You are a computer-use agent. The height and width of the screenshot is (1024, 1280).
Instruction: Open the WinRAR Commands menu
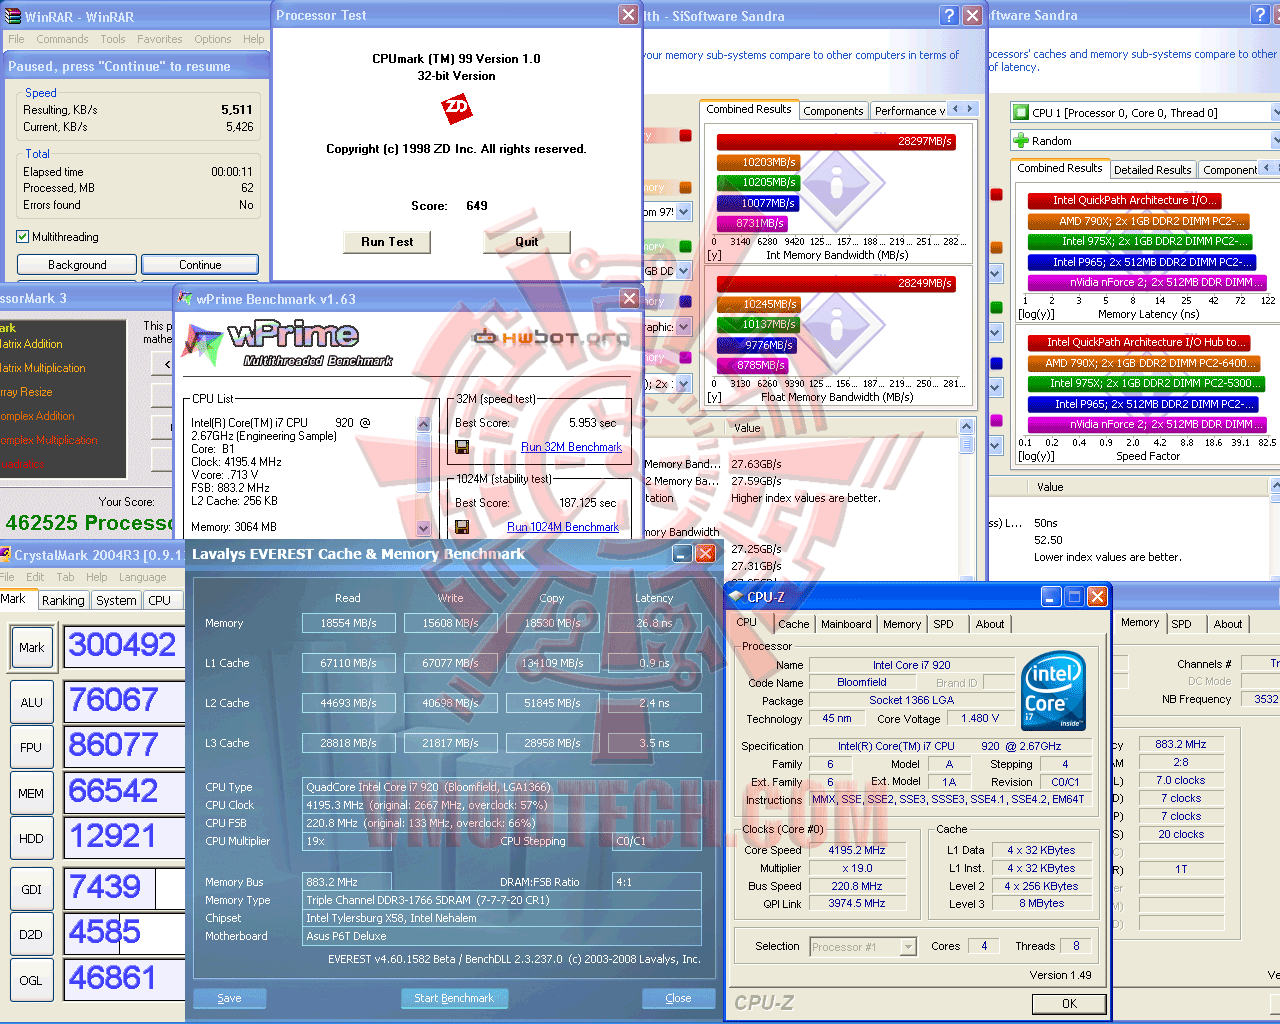tap(62, 39)
